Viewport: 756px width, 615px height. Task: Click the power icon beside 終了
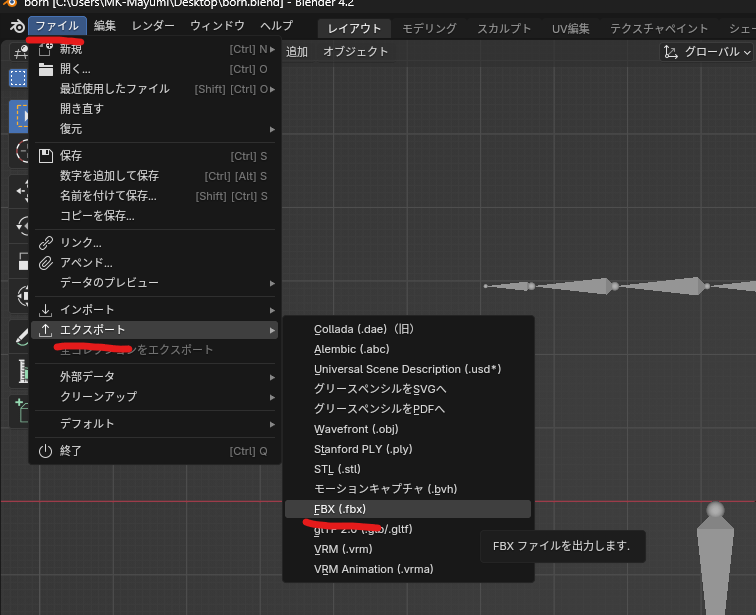[45, 451]
